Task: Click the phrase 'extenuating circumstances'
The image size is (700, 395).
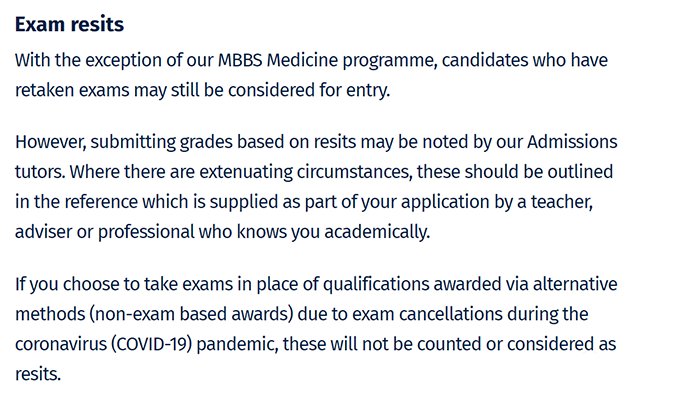Action: coord(305,172)
